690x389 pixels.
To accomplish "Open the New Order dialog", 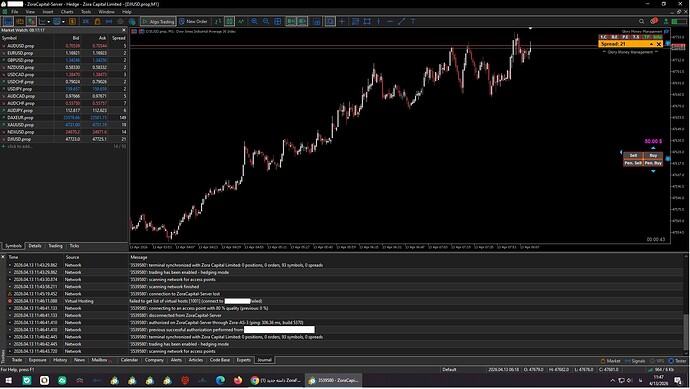I will coord(193,21).
